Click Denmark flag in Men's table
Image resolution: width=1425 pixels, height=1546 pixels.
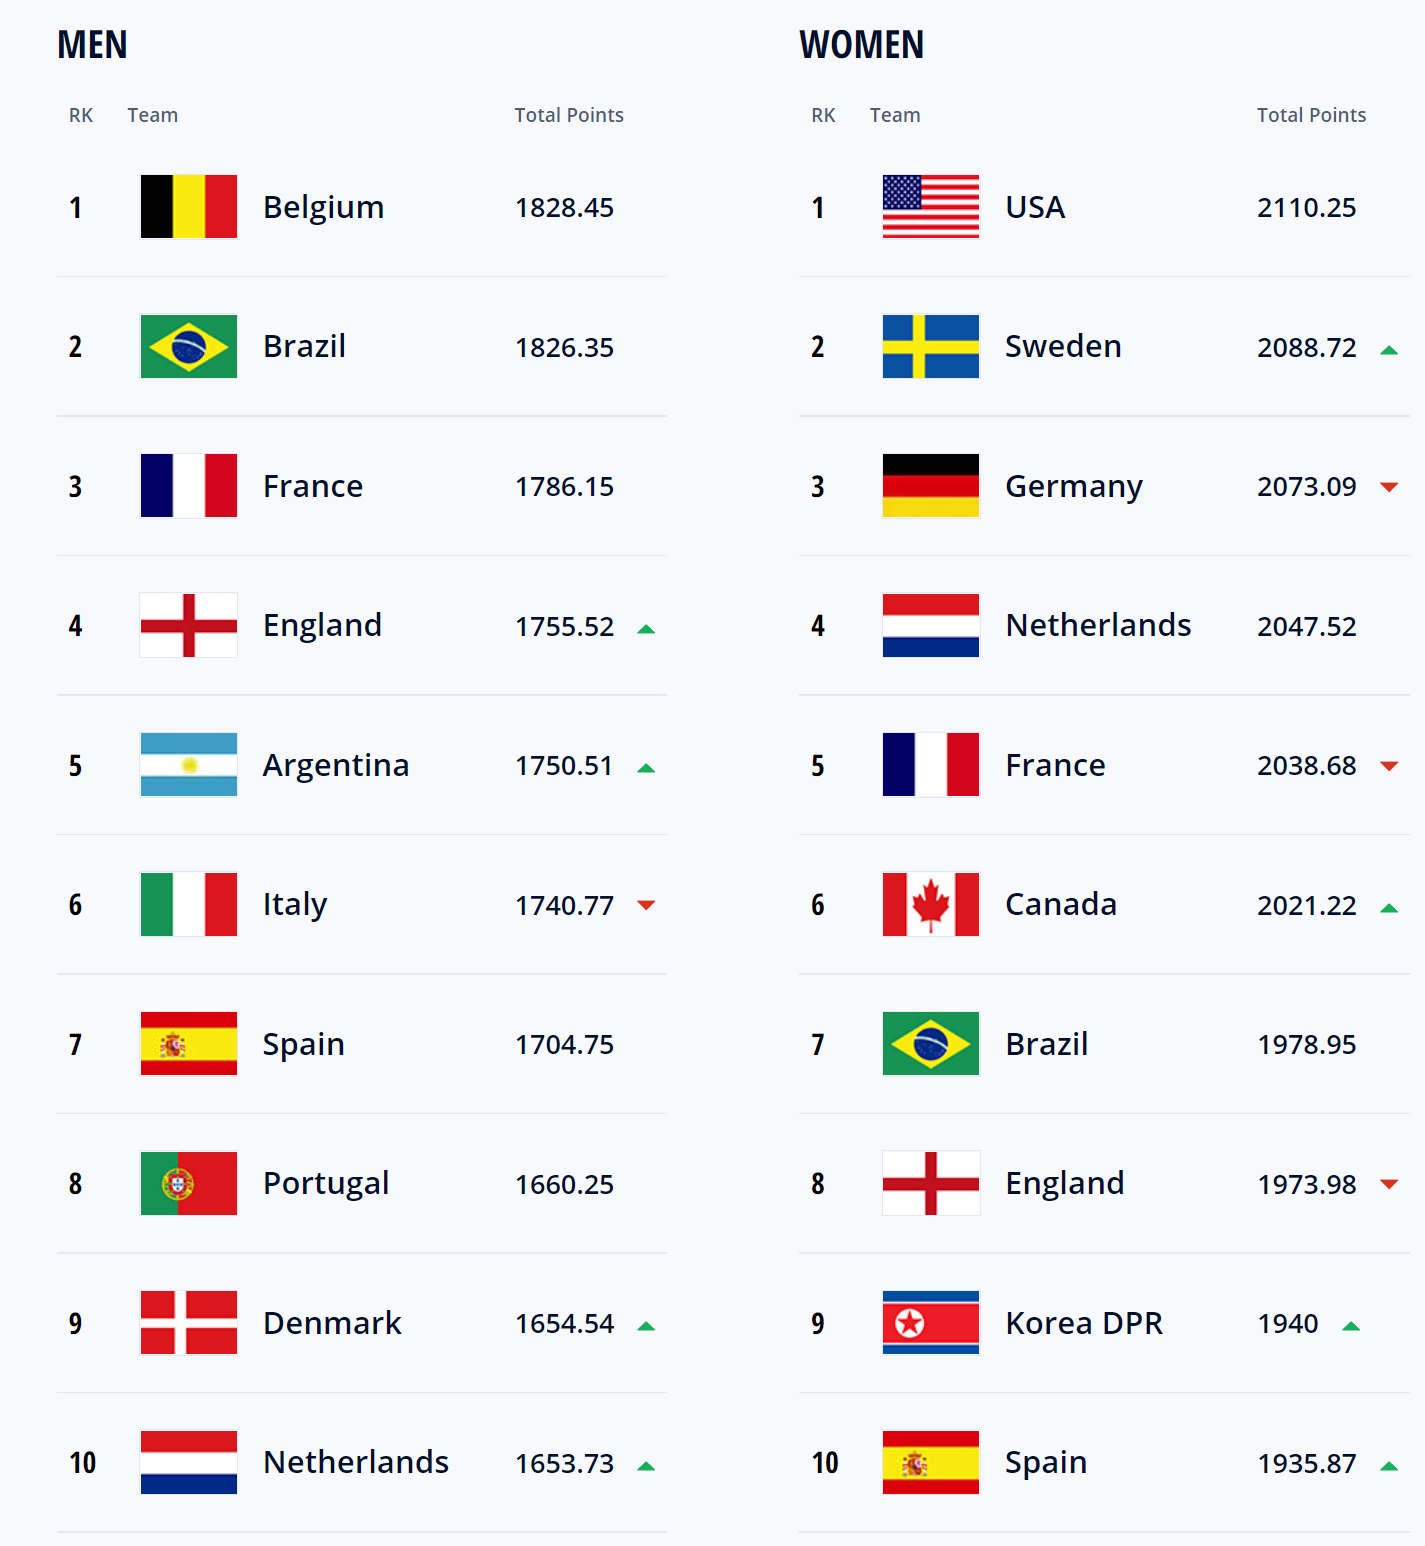189,1322
